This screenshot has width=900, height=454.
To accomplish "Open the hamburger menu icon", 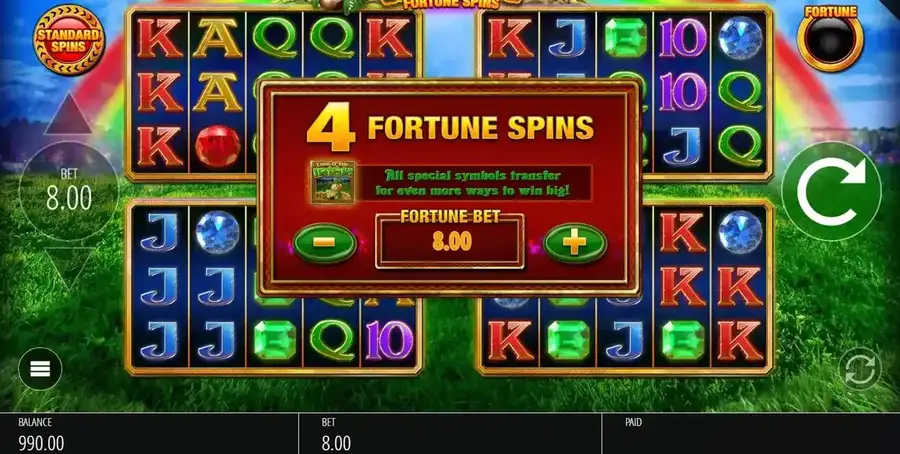I will (x=40, y=369).
